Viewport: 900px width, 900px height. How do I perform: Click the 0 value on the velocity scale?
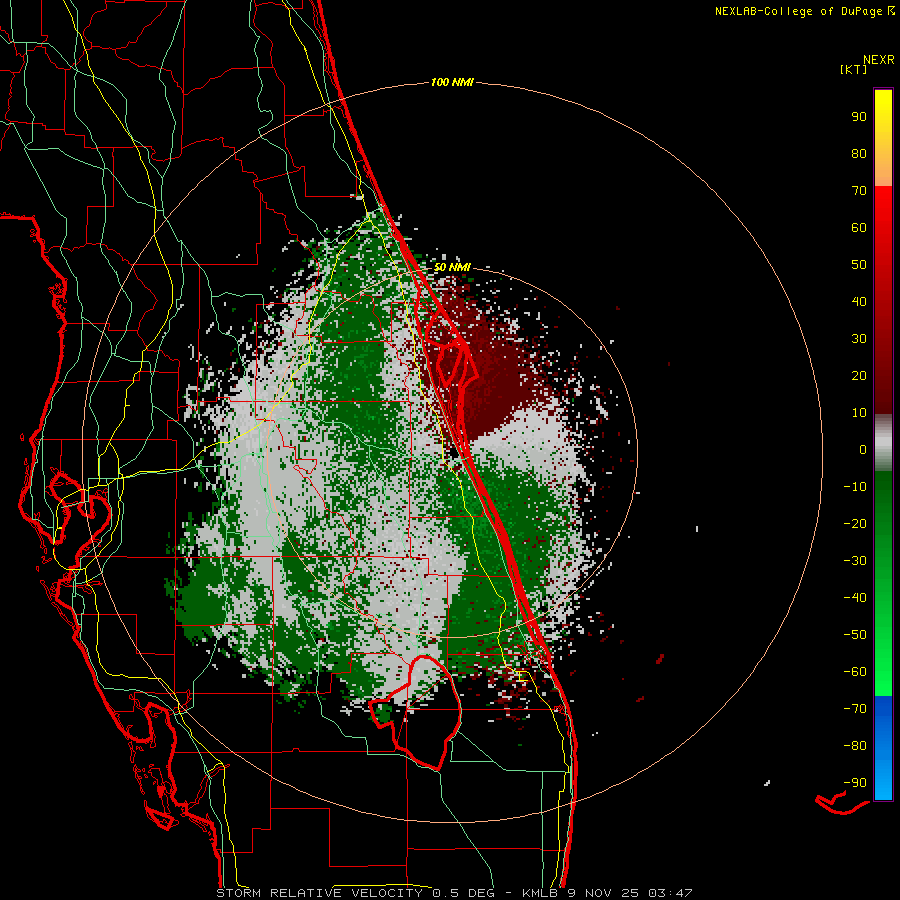[x=863, y=449]
